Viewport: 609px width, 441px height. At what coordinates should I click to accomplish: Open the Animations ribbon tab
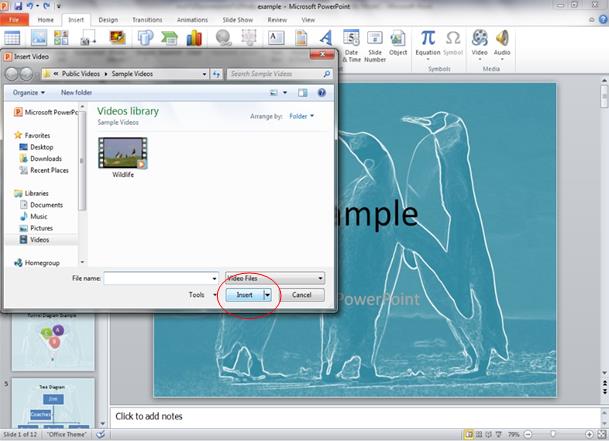click(192, 19)
